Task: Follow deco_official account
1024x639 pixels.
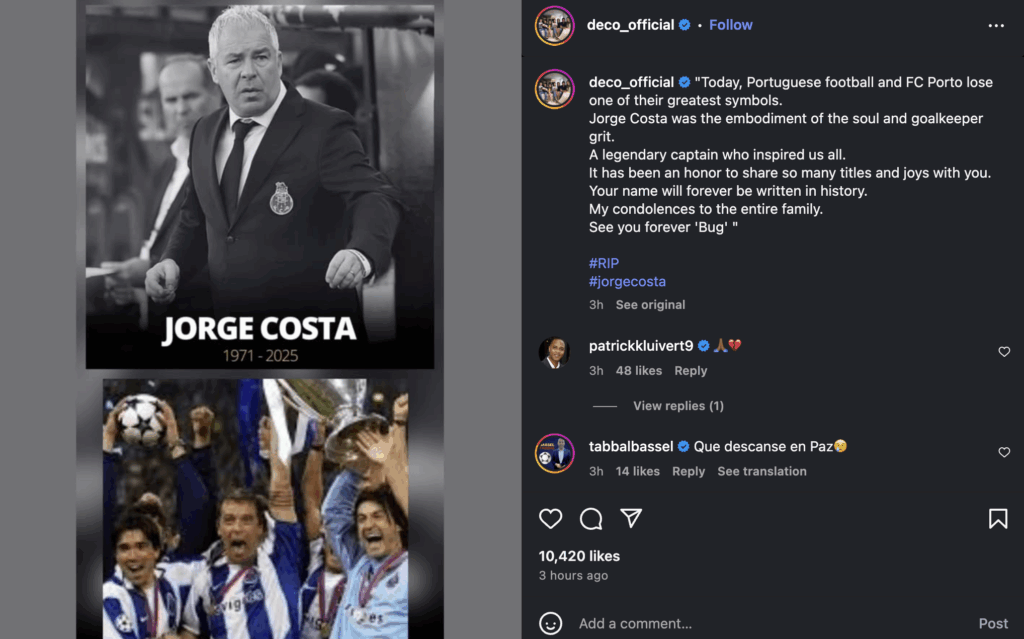Action: pyautogui.click(x=730, y=25)
